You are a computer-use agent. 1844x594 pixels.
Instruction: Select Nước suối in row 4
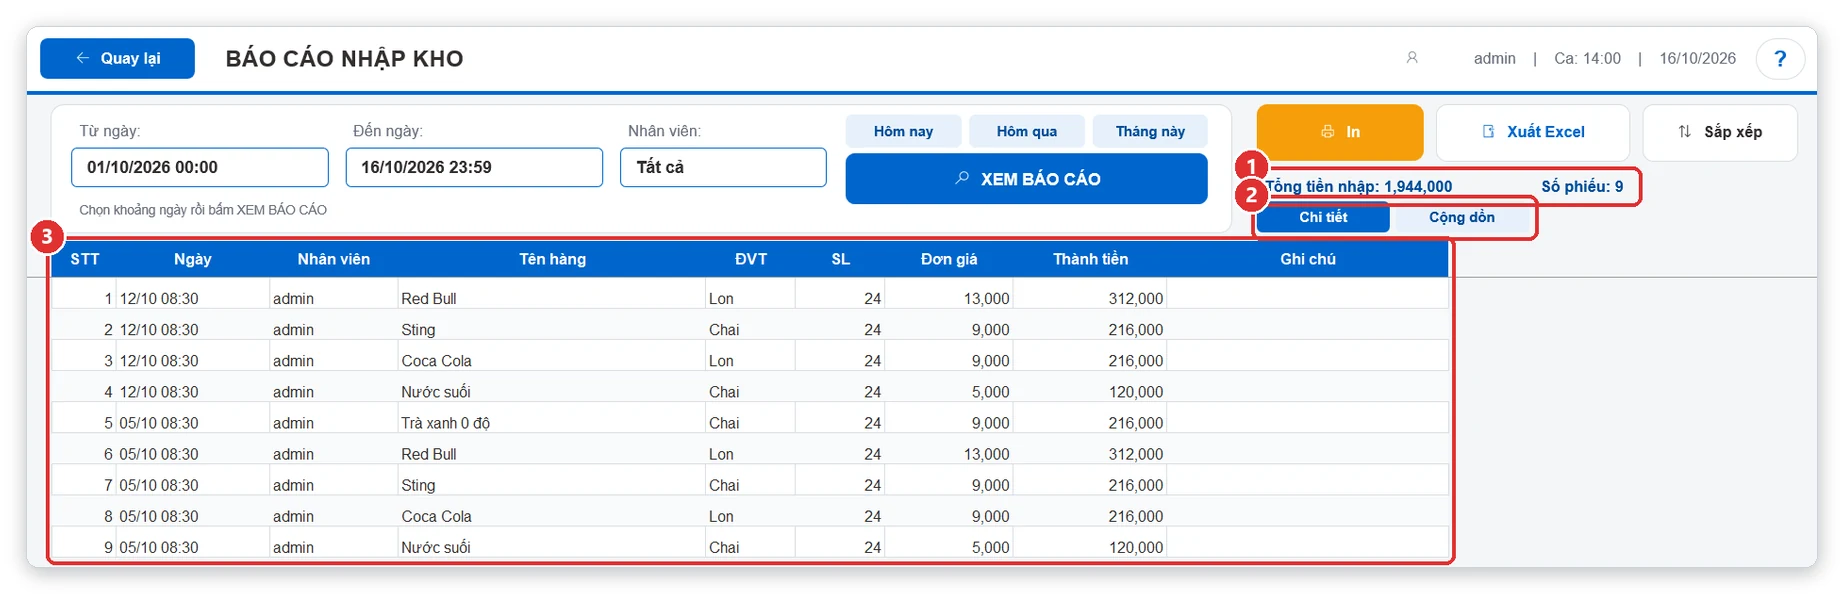point(436,391)
